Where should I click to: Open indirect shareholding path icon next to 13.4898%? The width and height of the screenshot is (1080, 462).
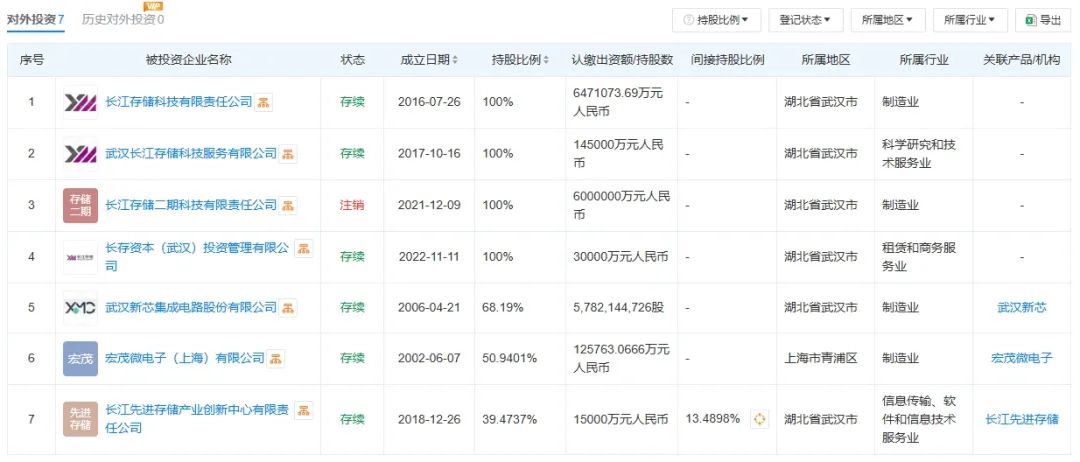click(759, 419)
